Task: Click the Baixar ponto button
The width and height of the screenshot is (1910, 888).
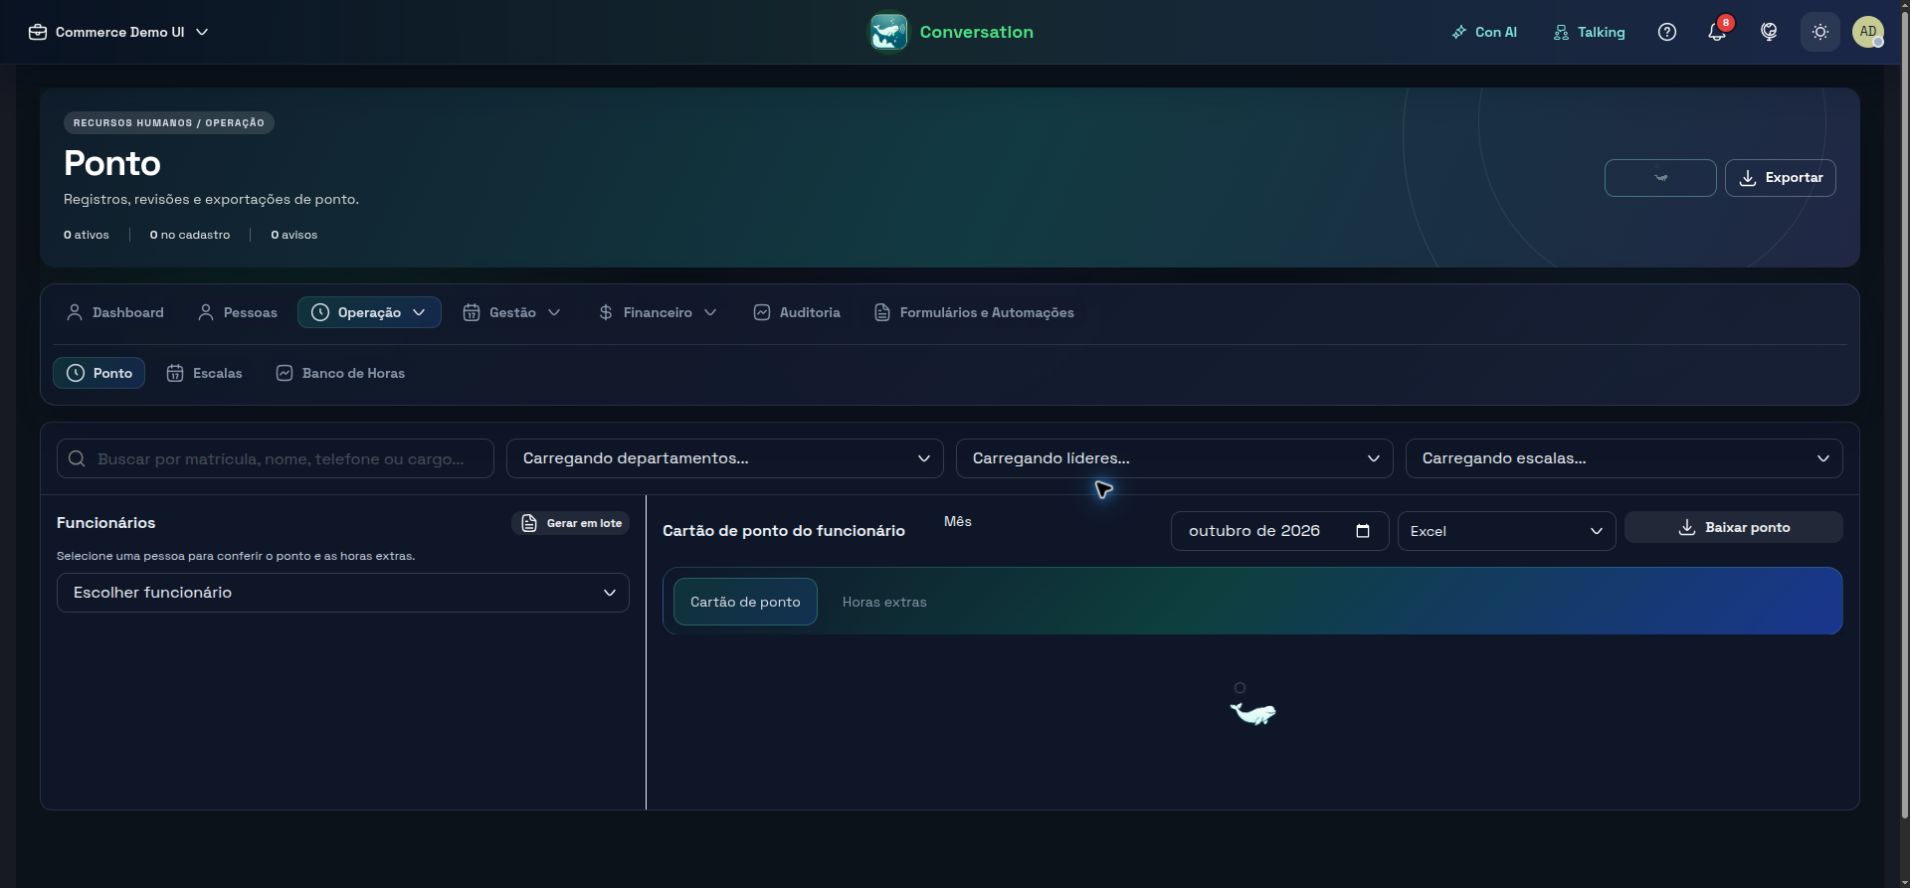Action: pos(1733,528)
